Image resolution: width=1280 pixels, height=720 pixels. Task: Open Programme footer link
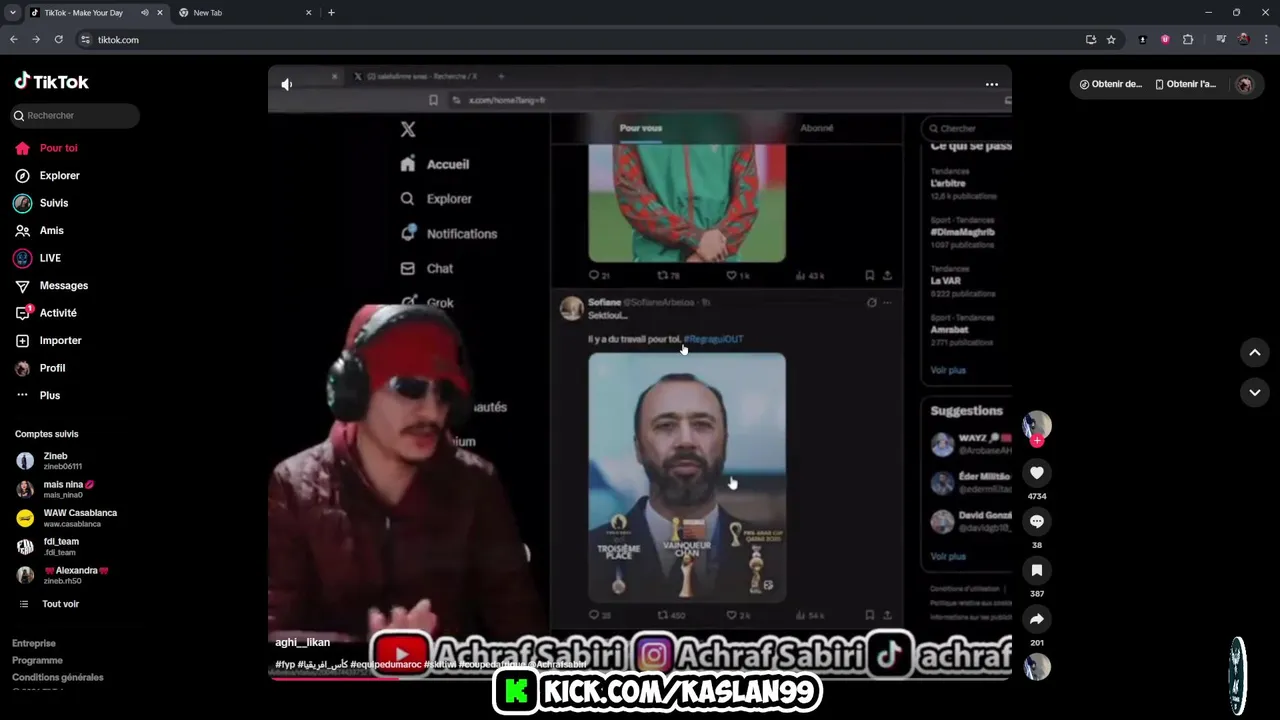(x=37, y=660)
